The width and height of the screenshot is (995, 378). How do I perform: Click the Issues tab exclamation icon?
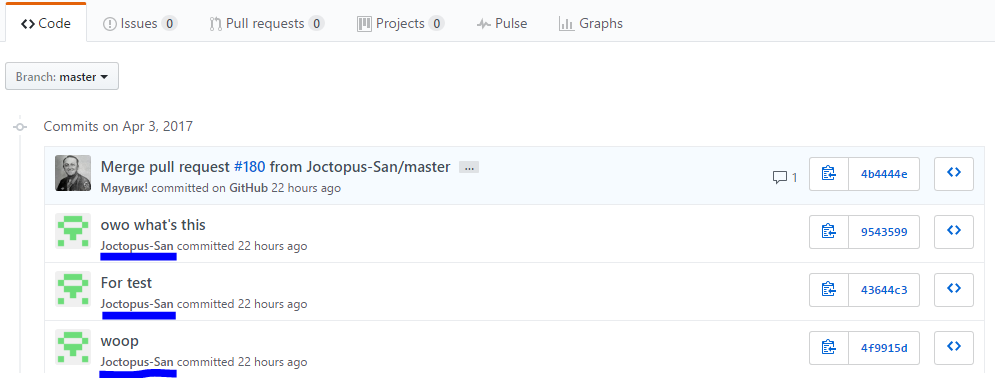[x=110, y=24]
